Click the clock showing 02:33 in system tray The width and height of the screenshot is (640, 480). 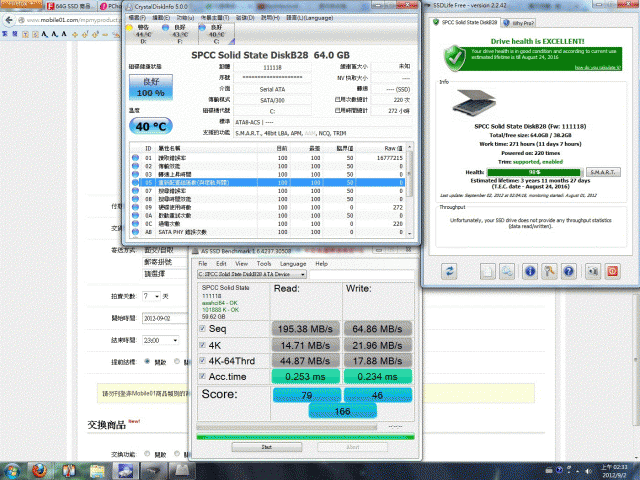click(x=614, y=471)
